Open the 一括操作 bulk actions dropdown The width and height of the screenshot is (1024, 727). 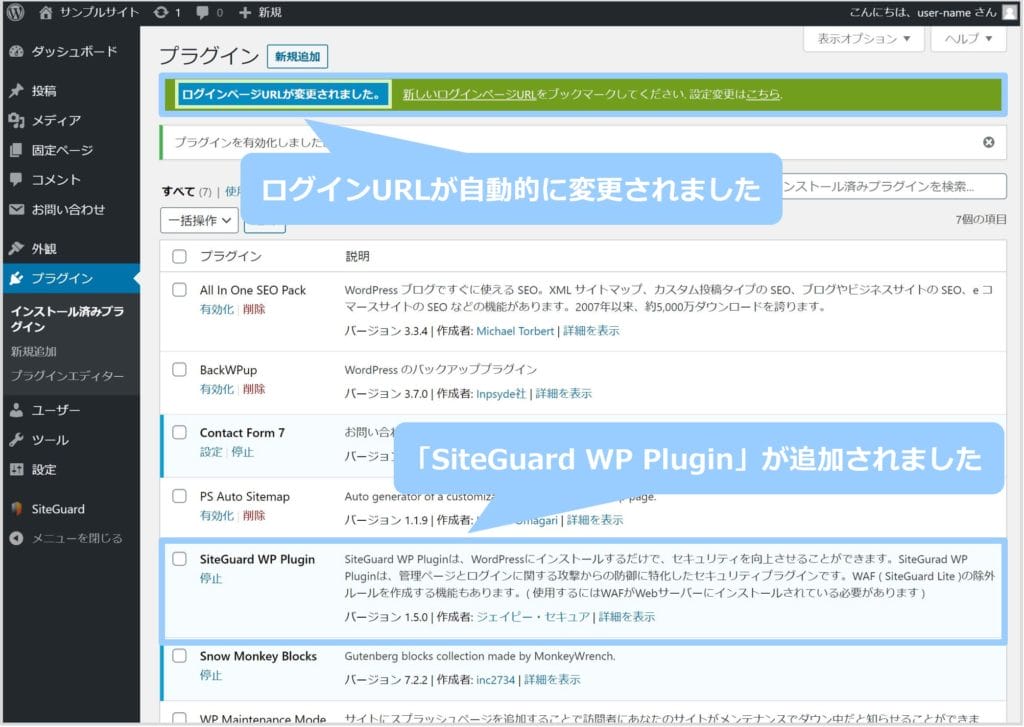[199, 220]
